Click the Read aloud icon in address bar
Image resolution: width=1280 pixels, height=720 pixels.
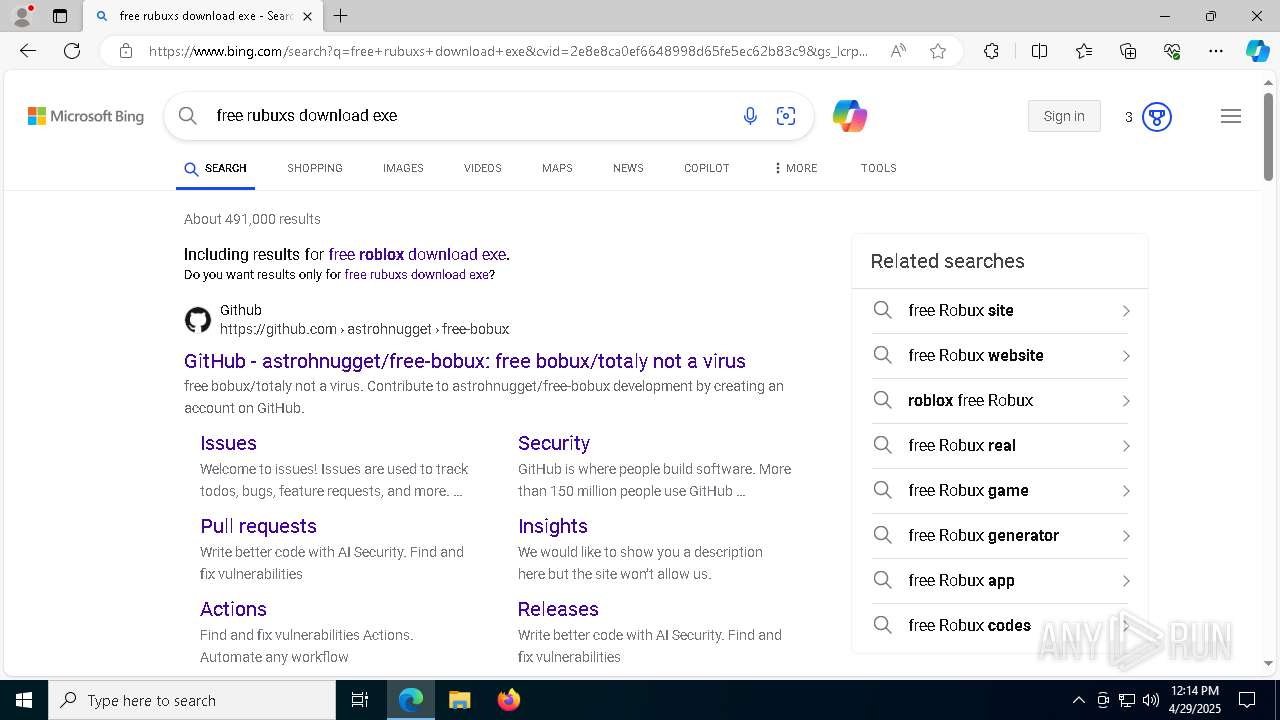pos(898,51)
